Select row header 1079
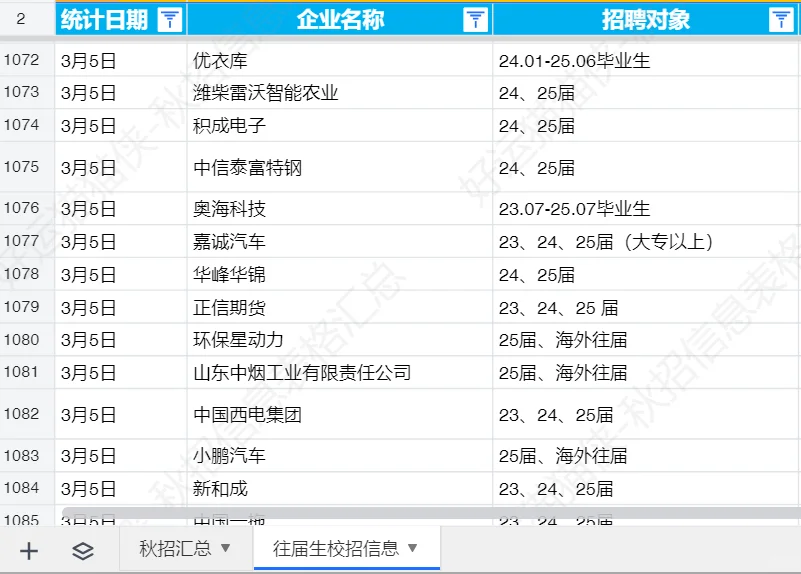This screenshot has height=574, width=801. coord(27,307)
